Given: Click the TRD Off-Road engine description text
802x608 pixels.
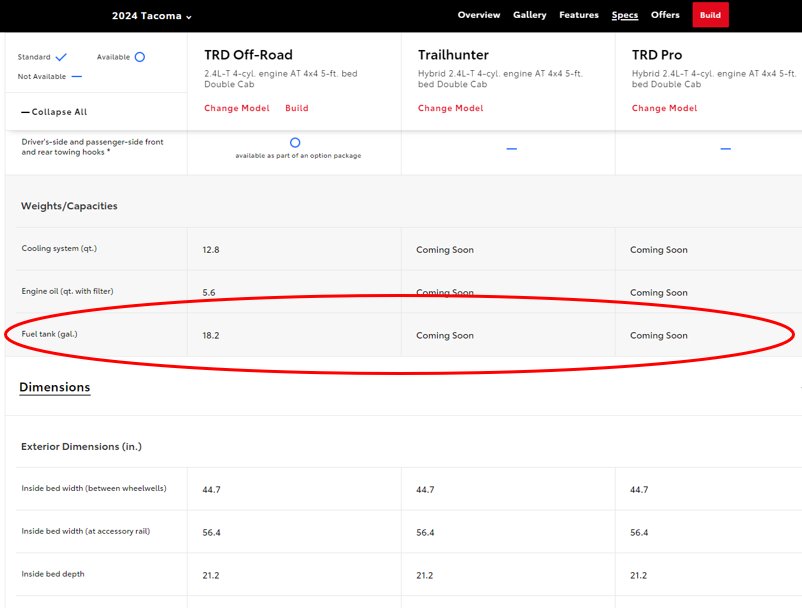Looking at the screenshot, I should [x=281, y=79].
